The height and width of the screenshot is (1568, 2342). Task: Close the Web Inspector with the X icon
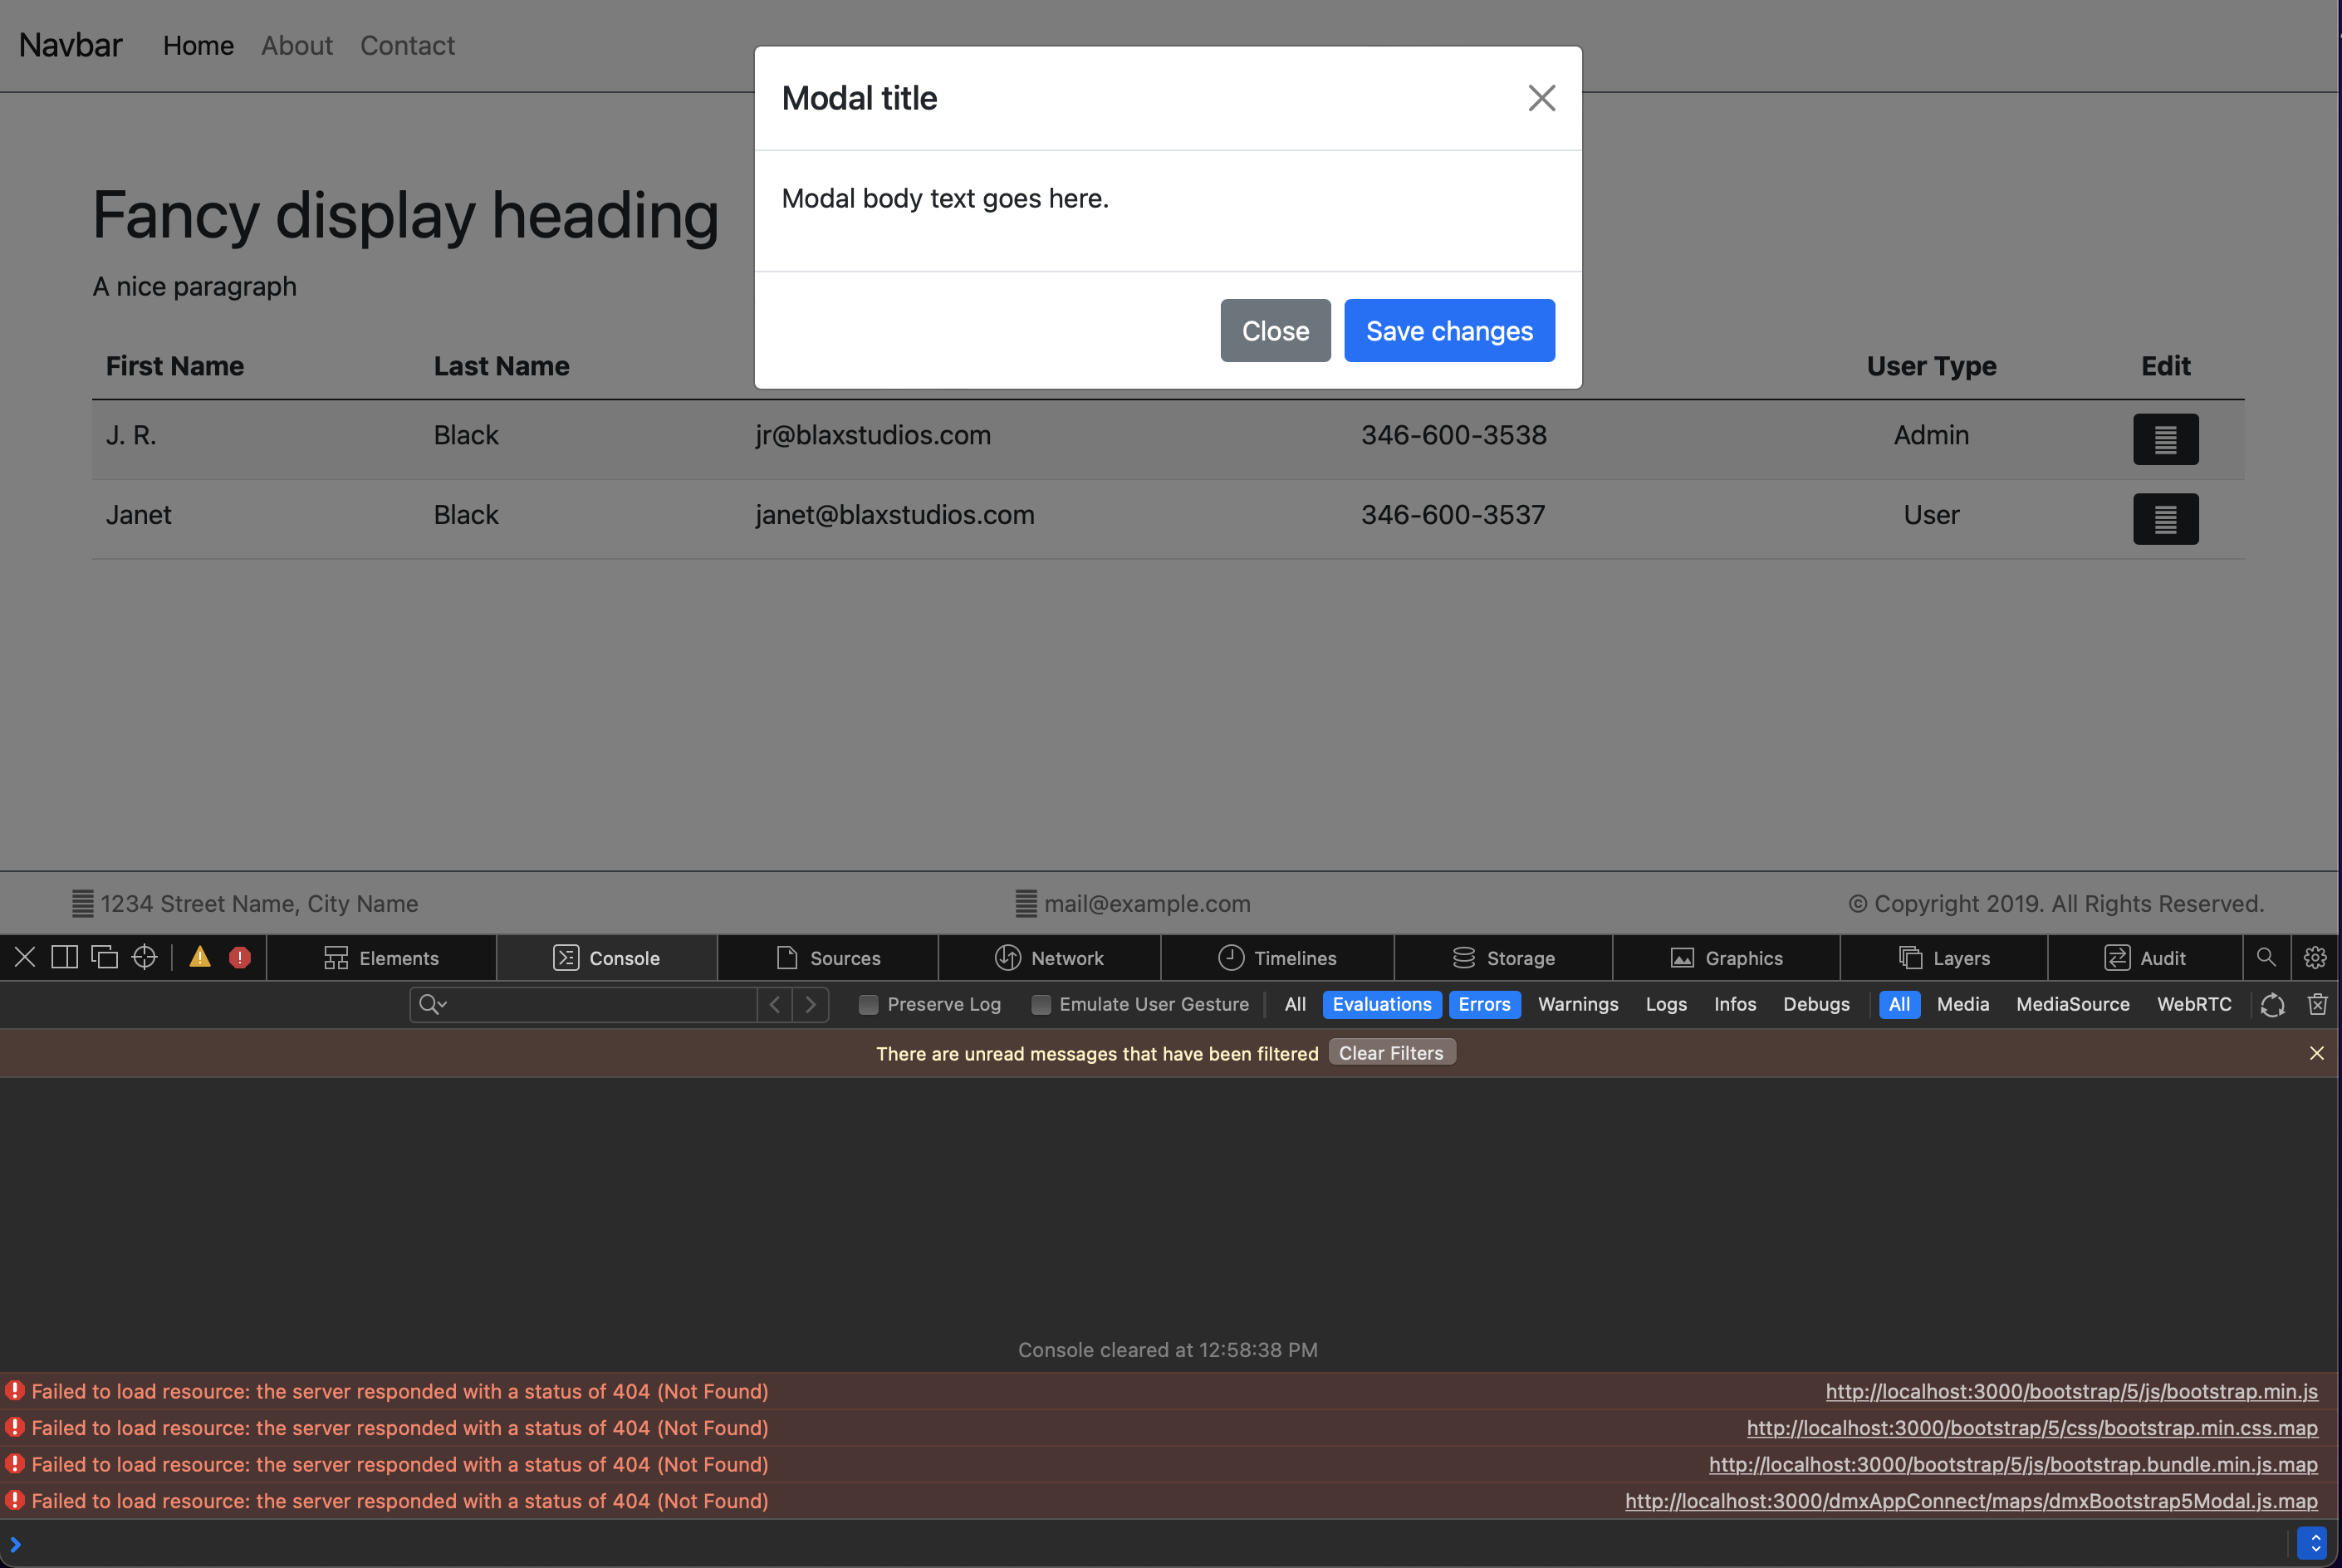pyautogui.click(x=25, y=957)
